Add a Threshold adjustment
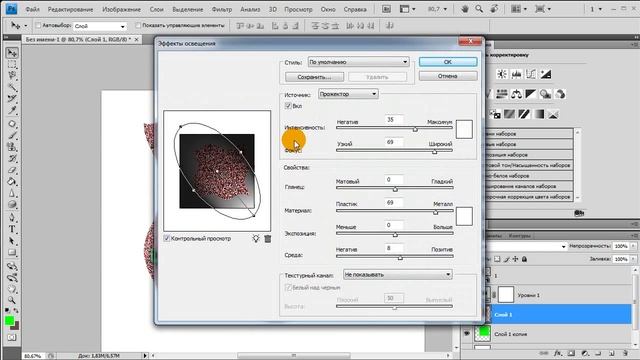The image size is (640, 360). coord(524,114)
